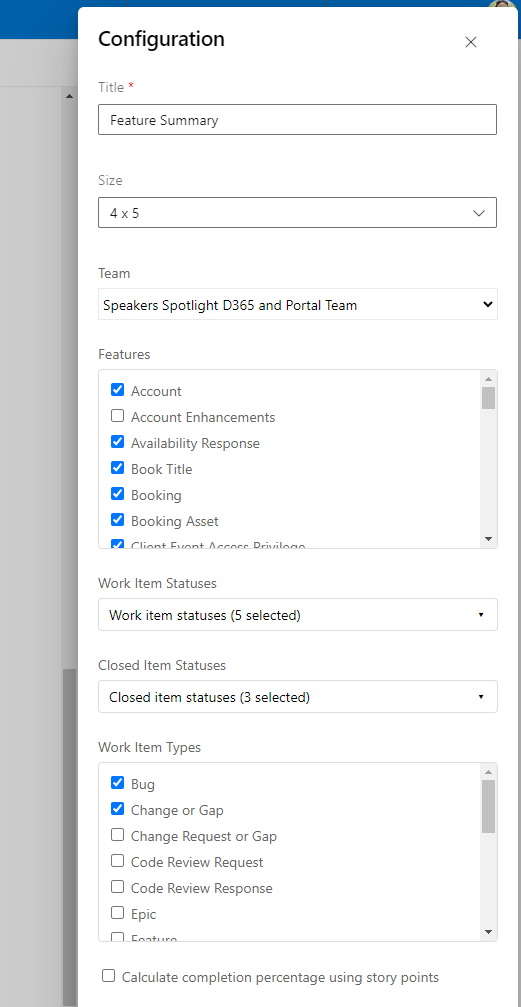Click the 'Account Enhancements' label text
Viewport: 521px width, 1007px height.
(203, 417)
